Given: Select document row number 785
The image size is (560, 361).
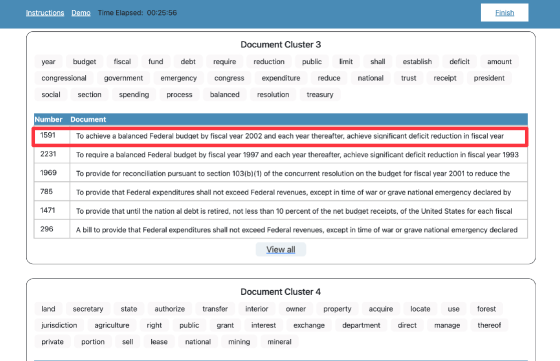Looking at the screenshot, I should pyautogui.click(x=280, y=192).
